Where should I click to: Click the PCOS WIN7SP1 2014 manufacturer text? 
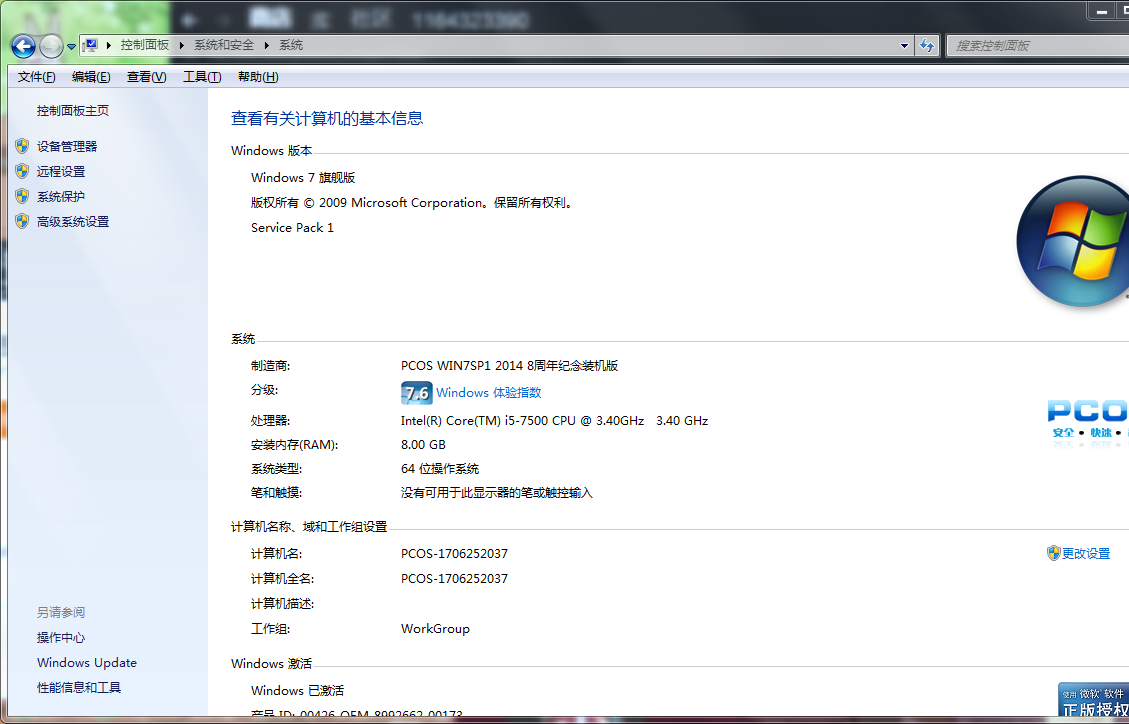coord(510,366)
